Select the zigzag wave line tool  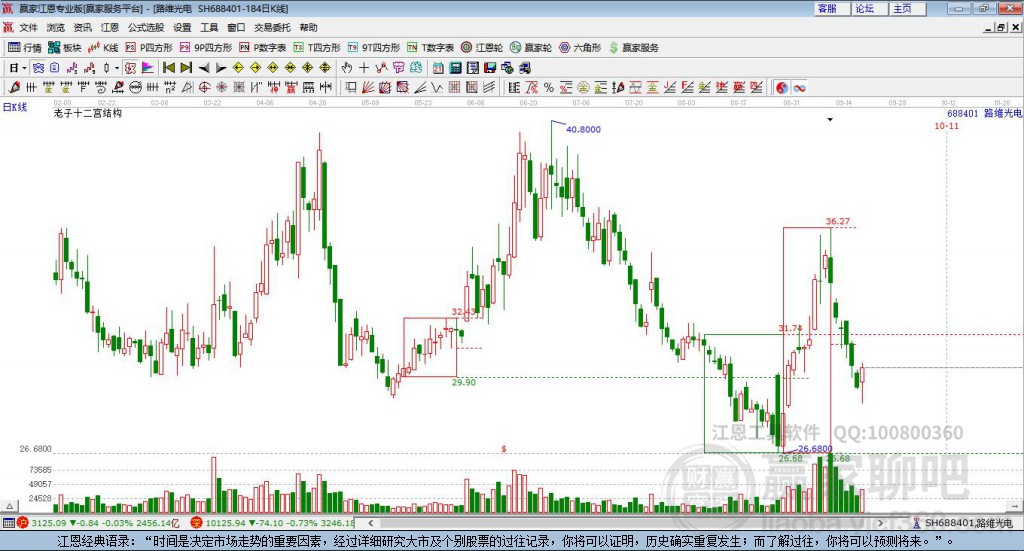pyautogui.click(x=436, y=87)
